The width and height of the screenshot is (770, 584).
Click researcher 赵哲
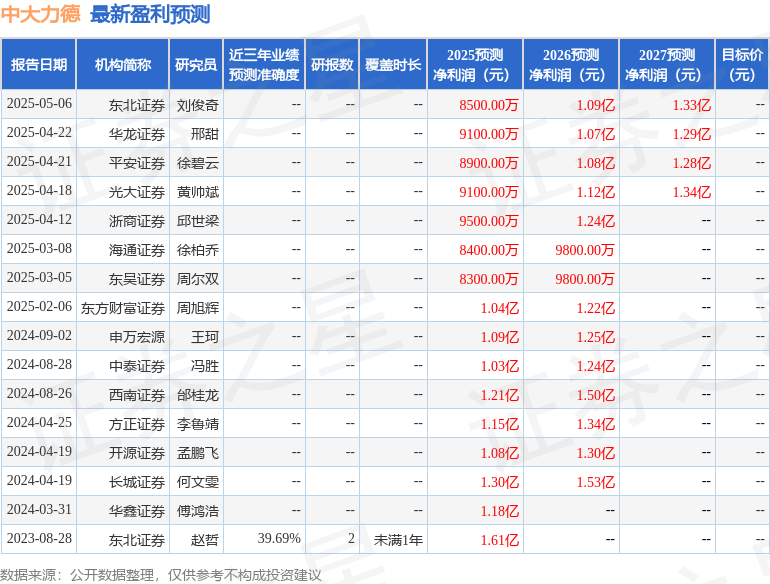coord(204,540)
